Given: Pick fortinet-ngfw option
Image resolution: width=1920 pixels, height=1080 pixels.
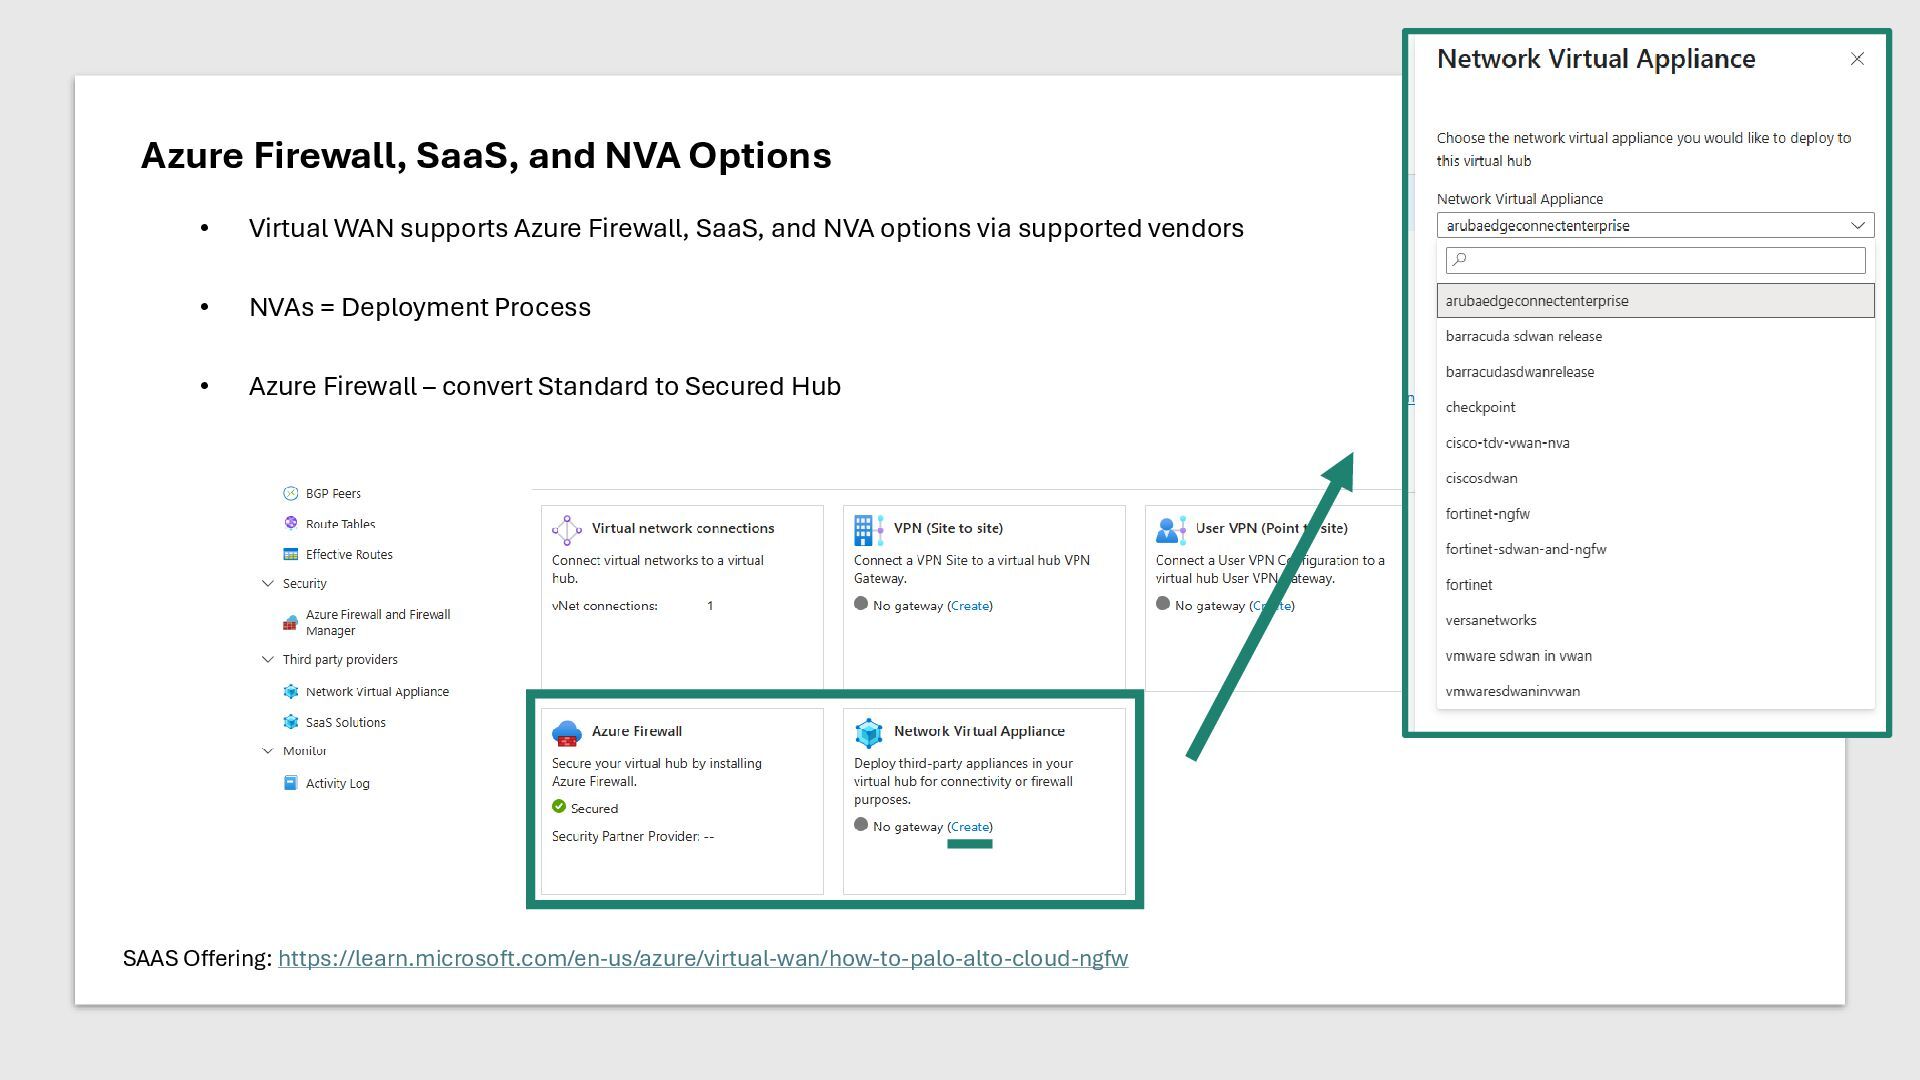Looking at the screenshot, I should (1656, 514).
